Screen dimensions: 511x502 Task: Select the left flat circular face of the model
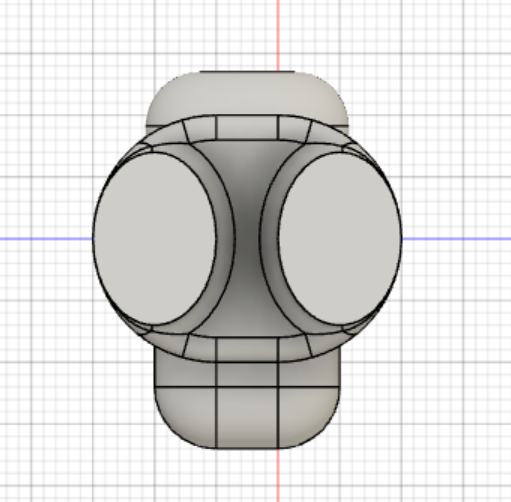(x=155, y=238)
